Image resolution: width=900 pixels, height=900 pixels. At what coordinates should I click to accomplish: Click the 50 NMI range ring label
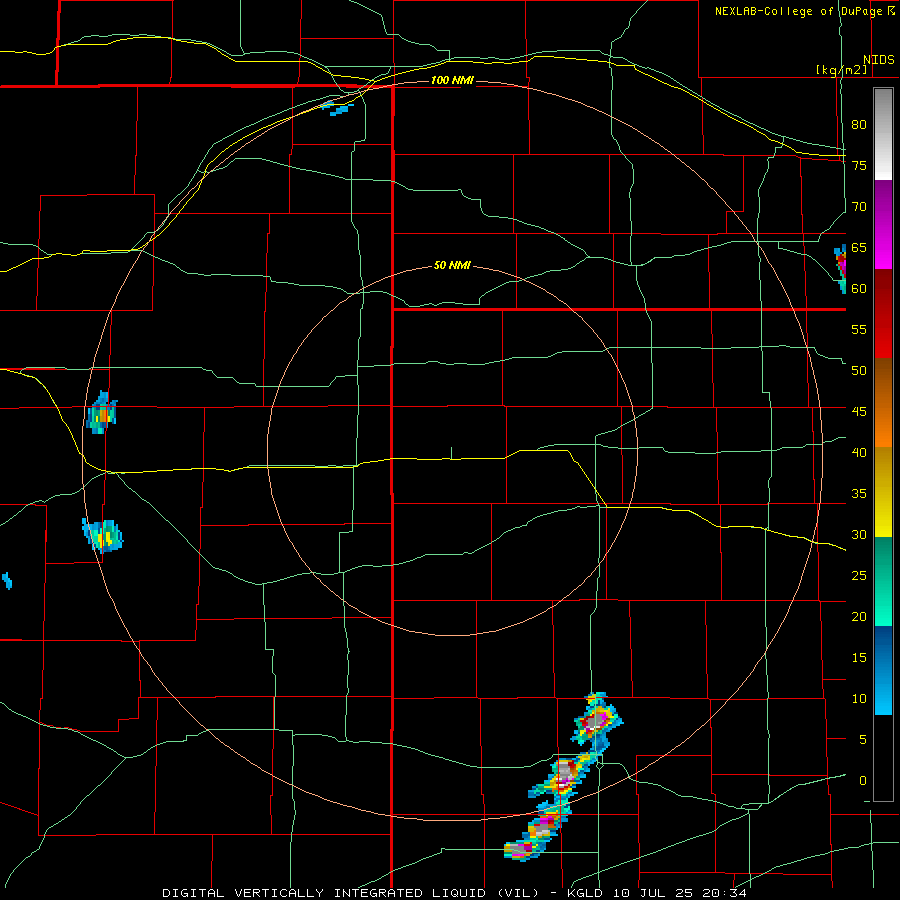click(x=452, y=265)
